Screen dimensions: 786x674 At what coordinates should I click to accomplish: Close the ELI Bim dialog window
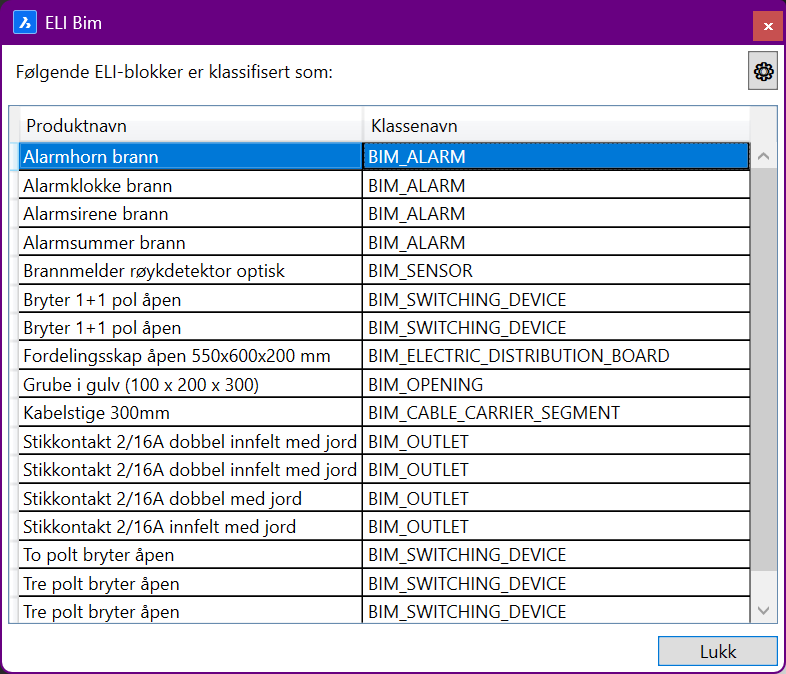[x=768, y=26]
